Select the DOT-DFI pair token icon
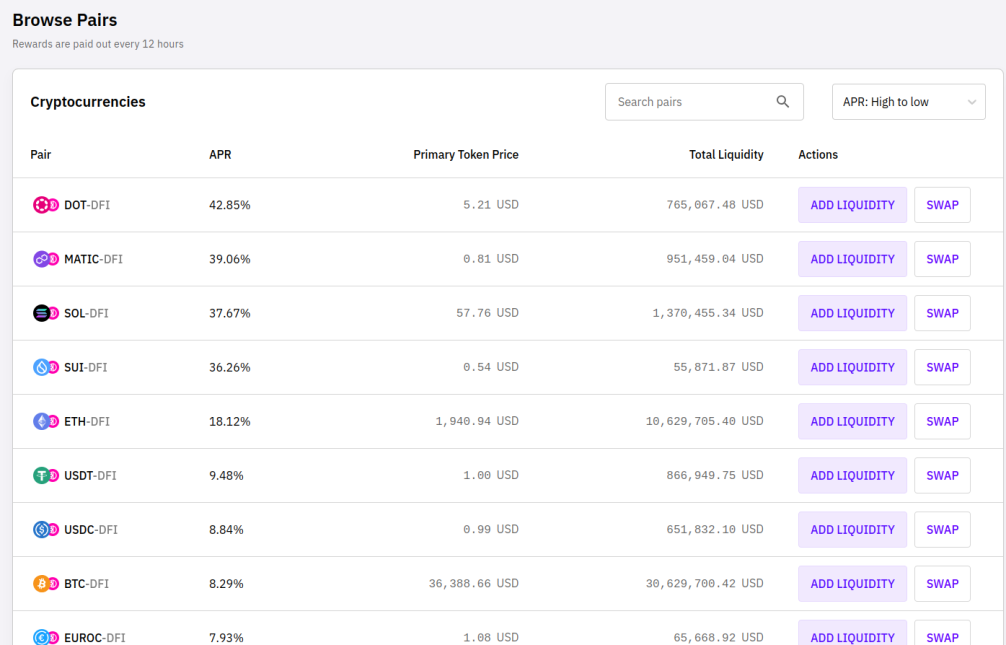 pyautogui.click(x=46, y=205)
